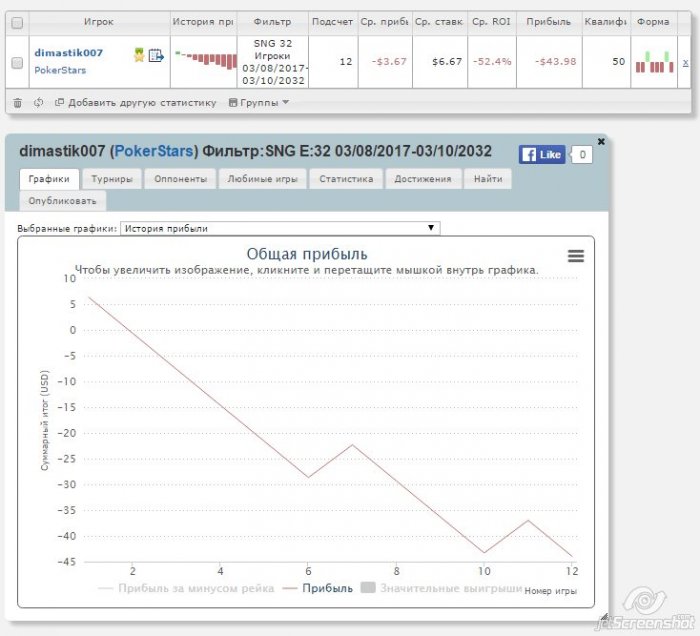Close the dimastik007 panel with X
Viewport: 700px width, 636px height.
coord(601,141)
